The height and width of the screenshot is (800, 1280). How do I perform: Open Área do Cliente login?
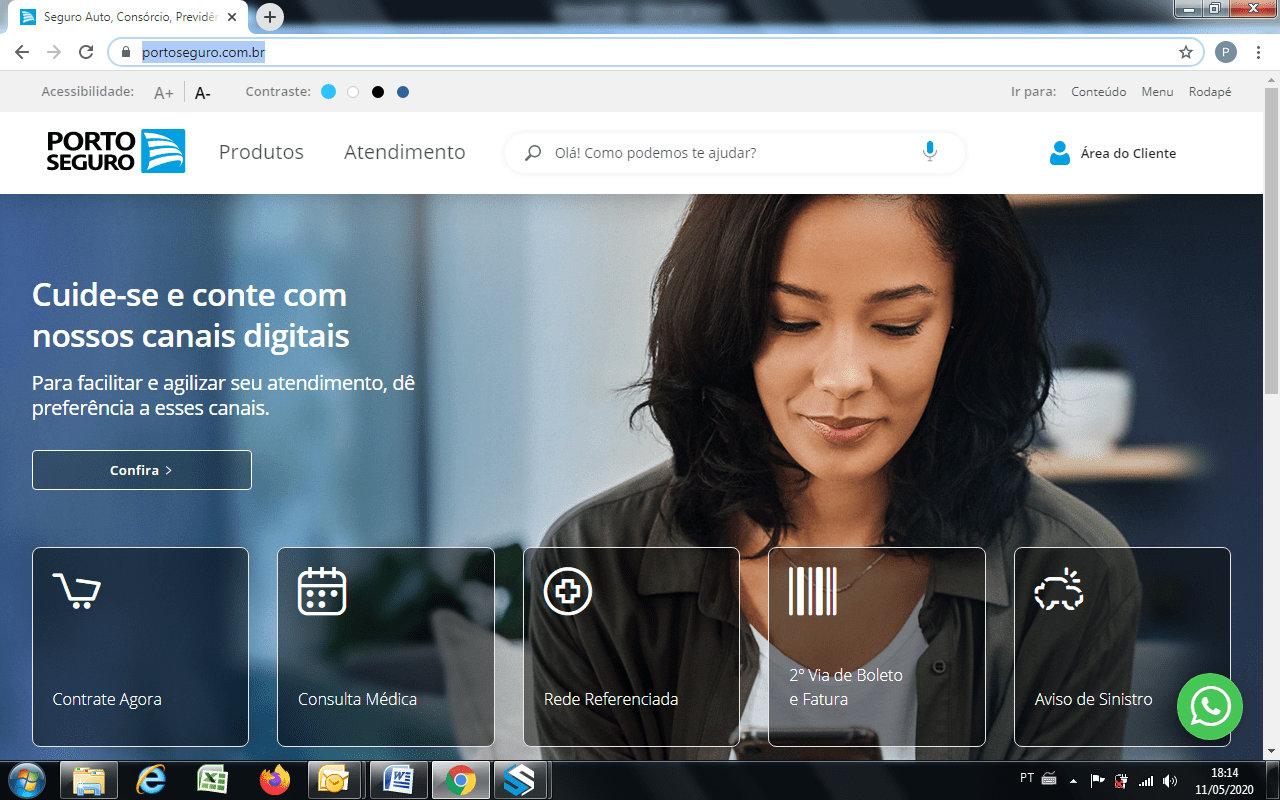click(x=1112, y=153)
